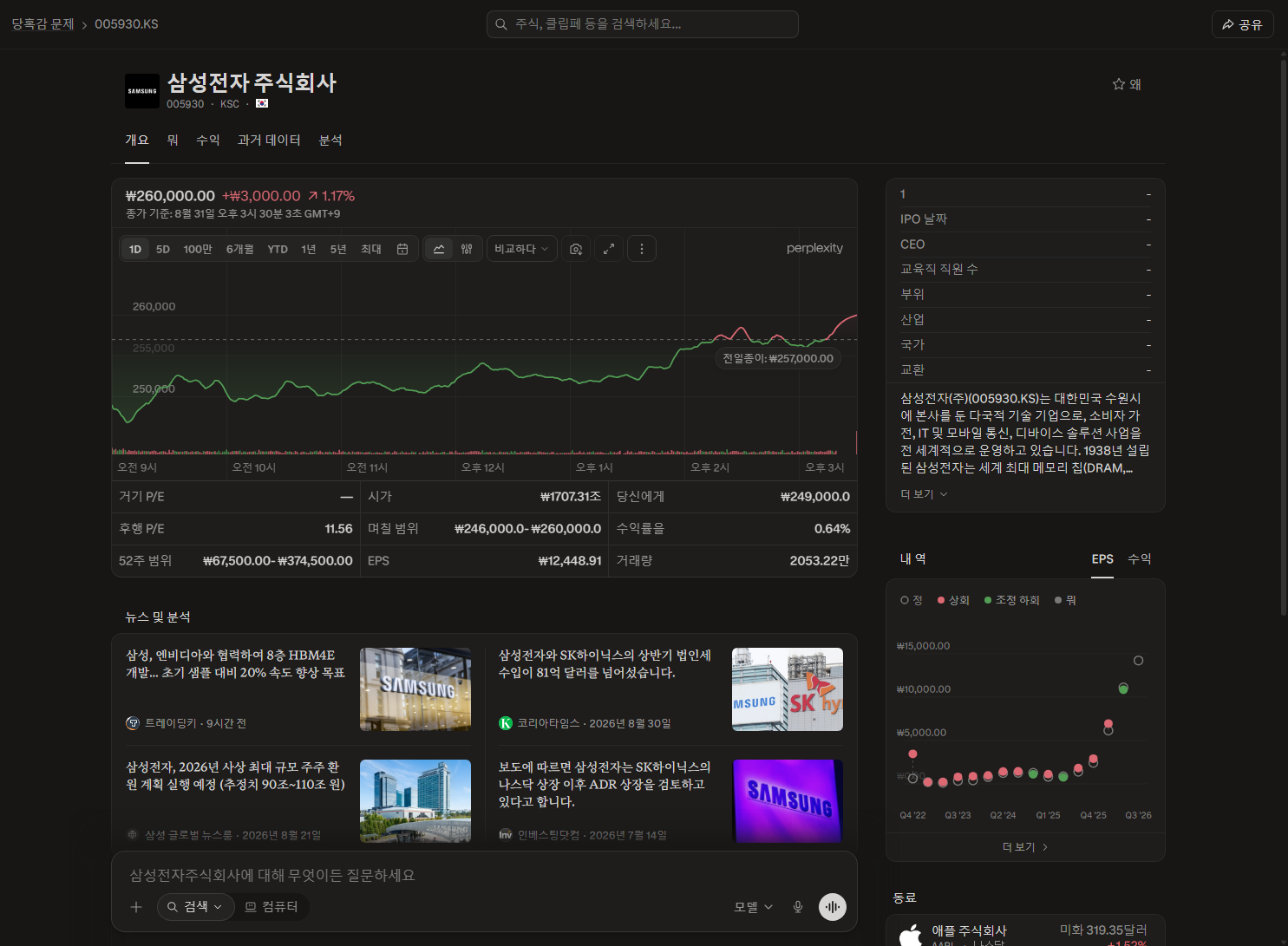Click the green 조정 하회 legend dot

[988, 600]
